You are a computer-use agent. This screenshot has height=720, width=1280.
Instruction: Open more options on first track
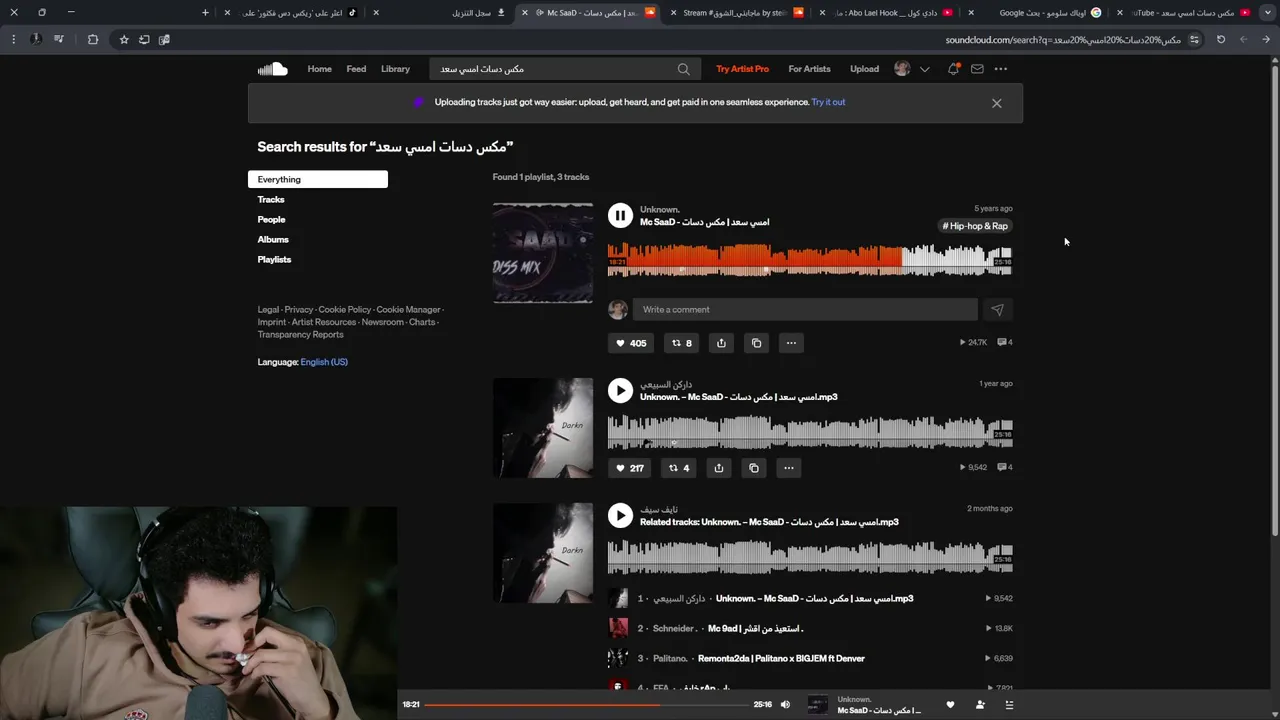pyautogui.click(x=791, y=343)
